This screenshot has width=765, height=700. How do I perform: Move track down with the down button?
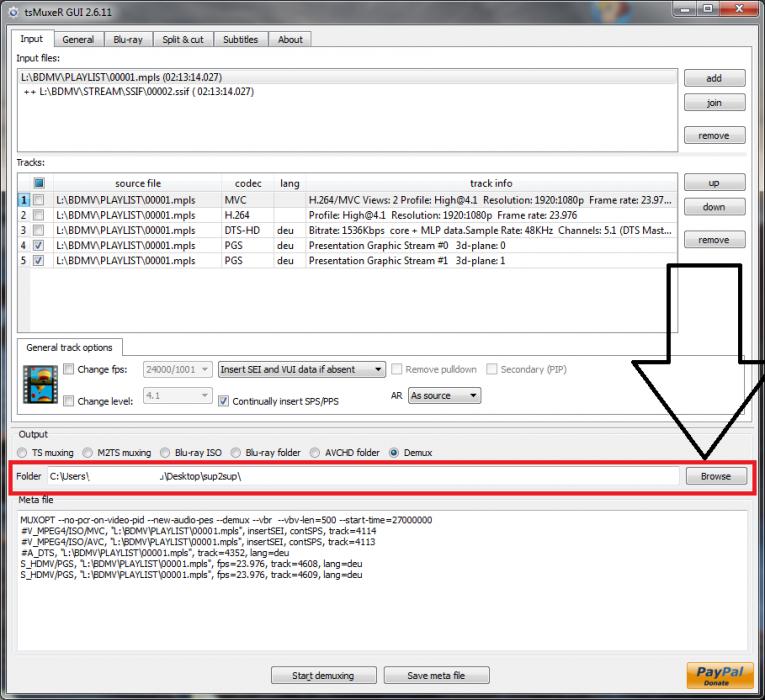(x=714, y=207)
